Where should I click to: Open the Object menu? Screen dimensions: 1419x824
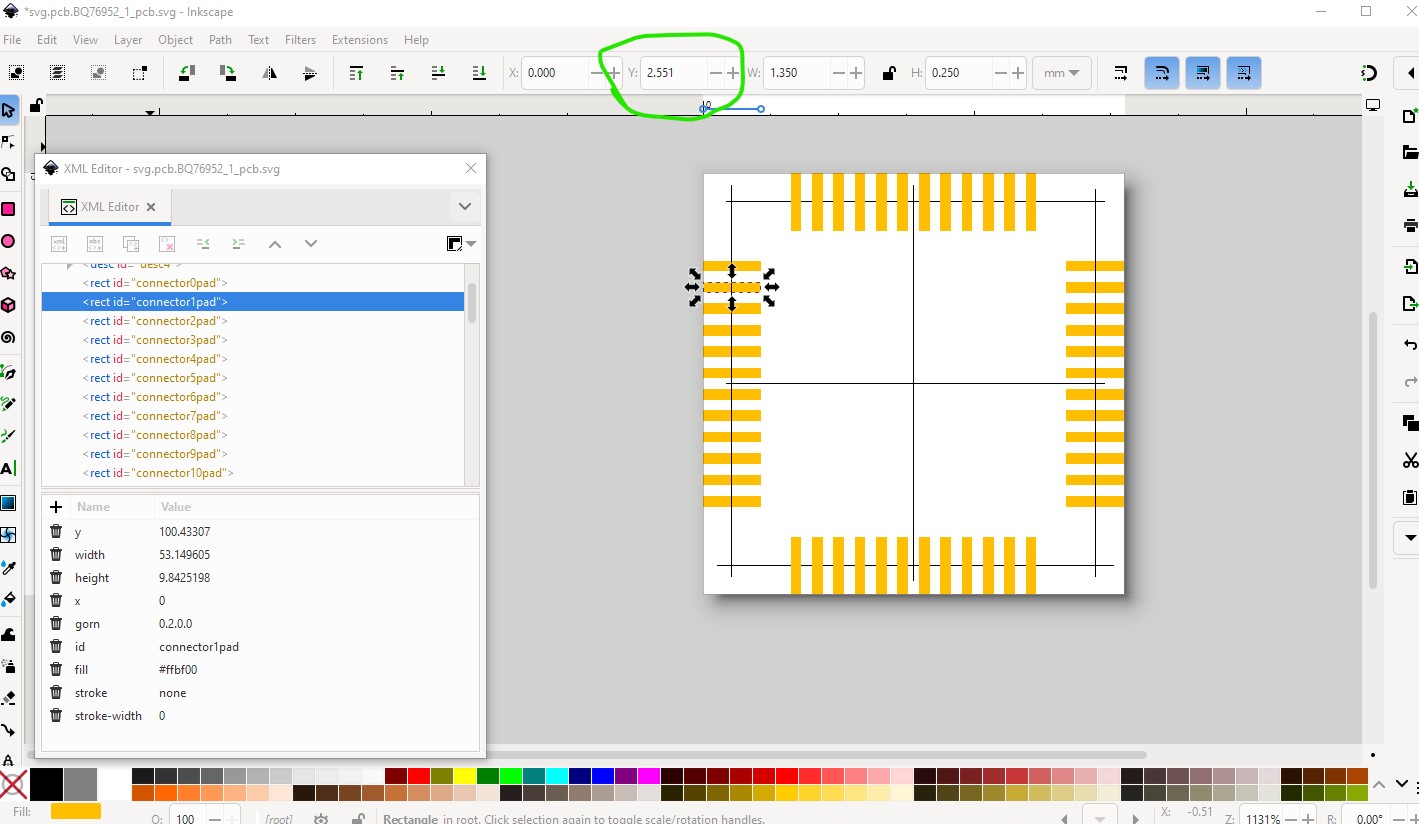pos(175,40)
